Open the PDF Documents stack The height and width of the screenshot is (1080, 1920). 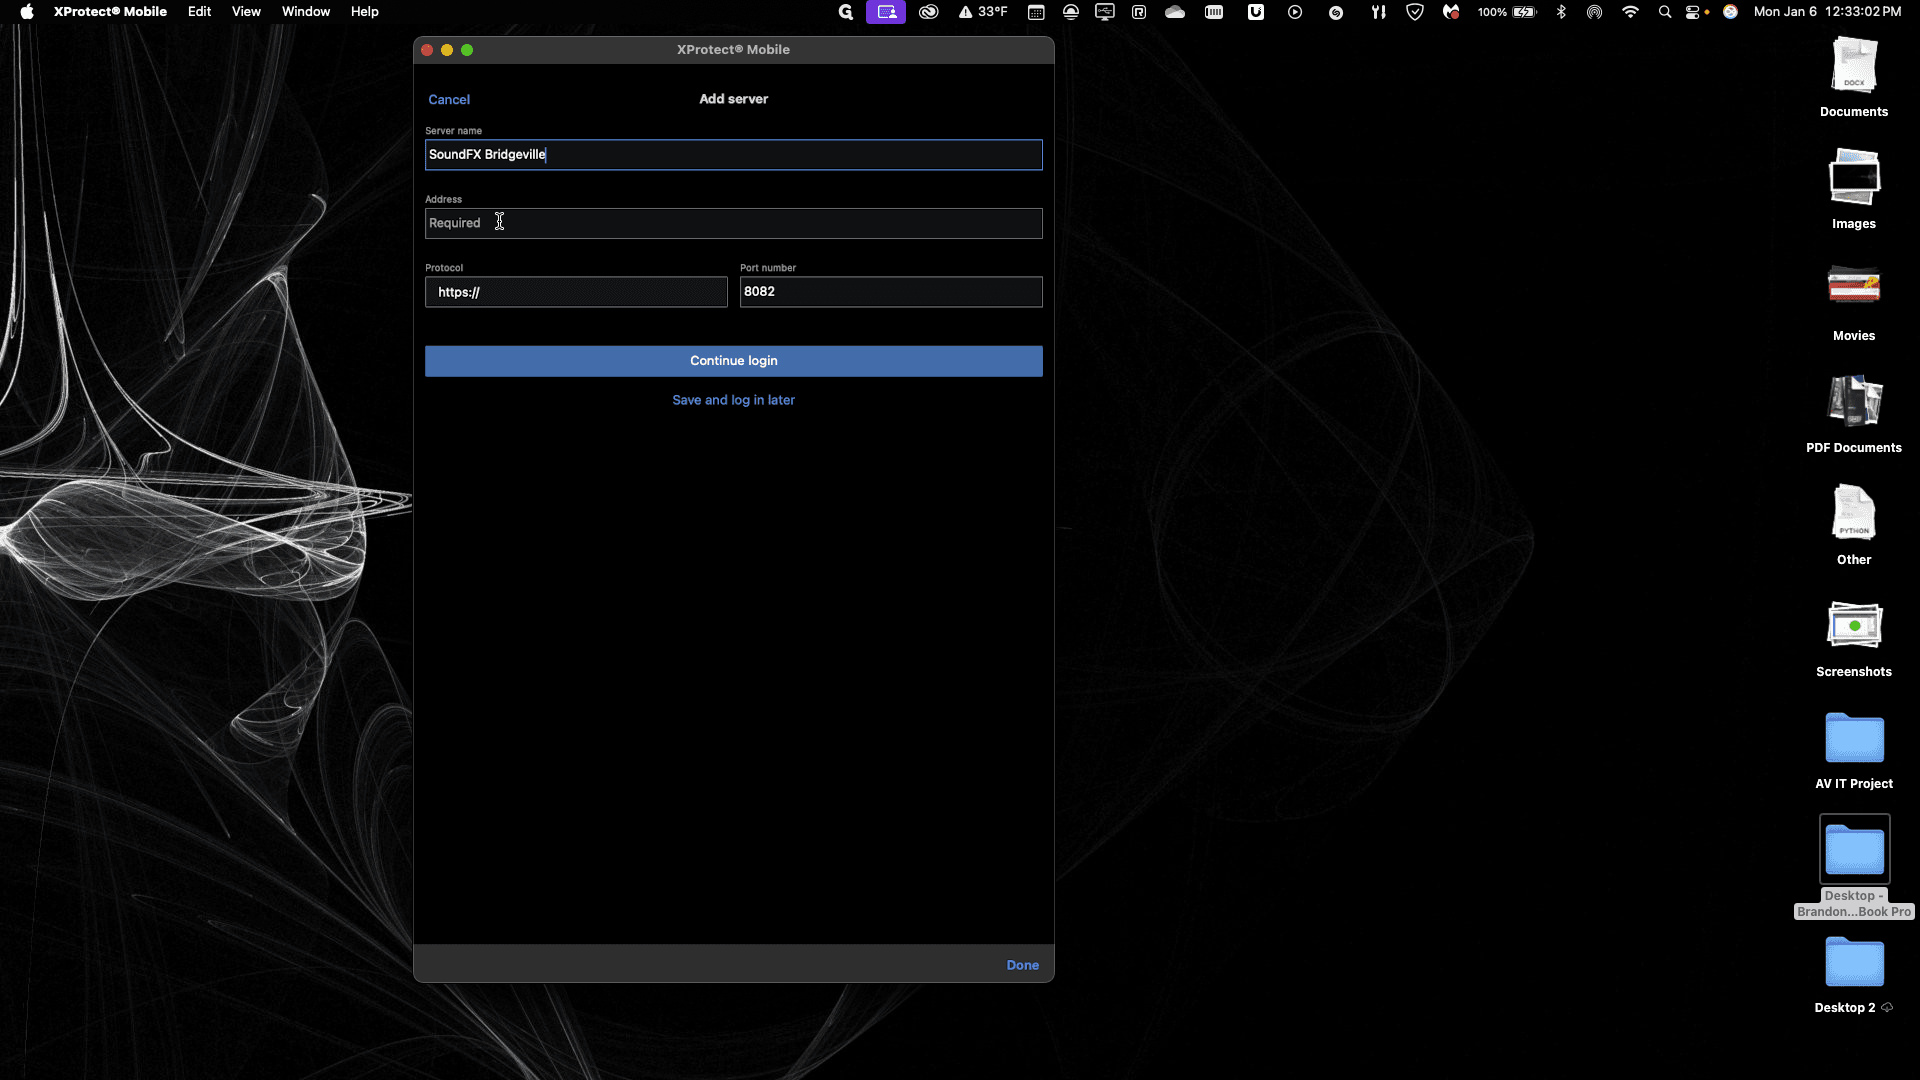coord(1854,402)
